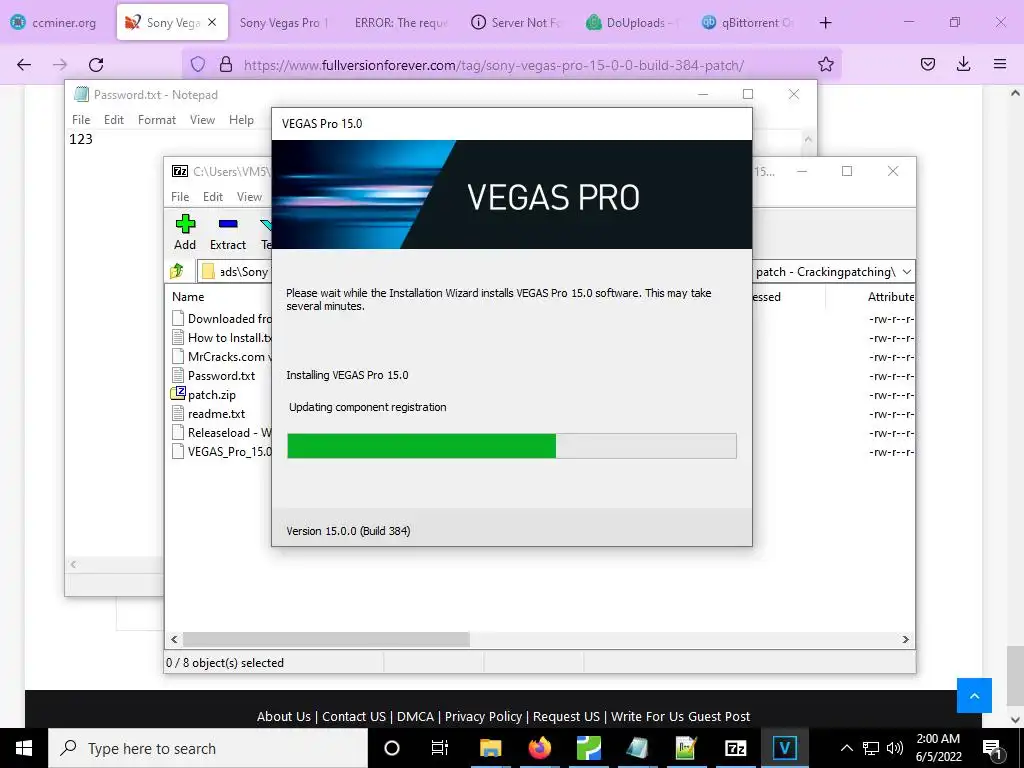Image resolution: width=1024 pixels, height=768 pixels.
Task: Open the Pocket save icon
Action: [x=927, y=64]
